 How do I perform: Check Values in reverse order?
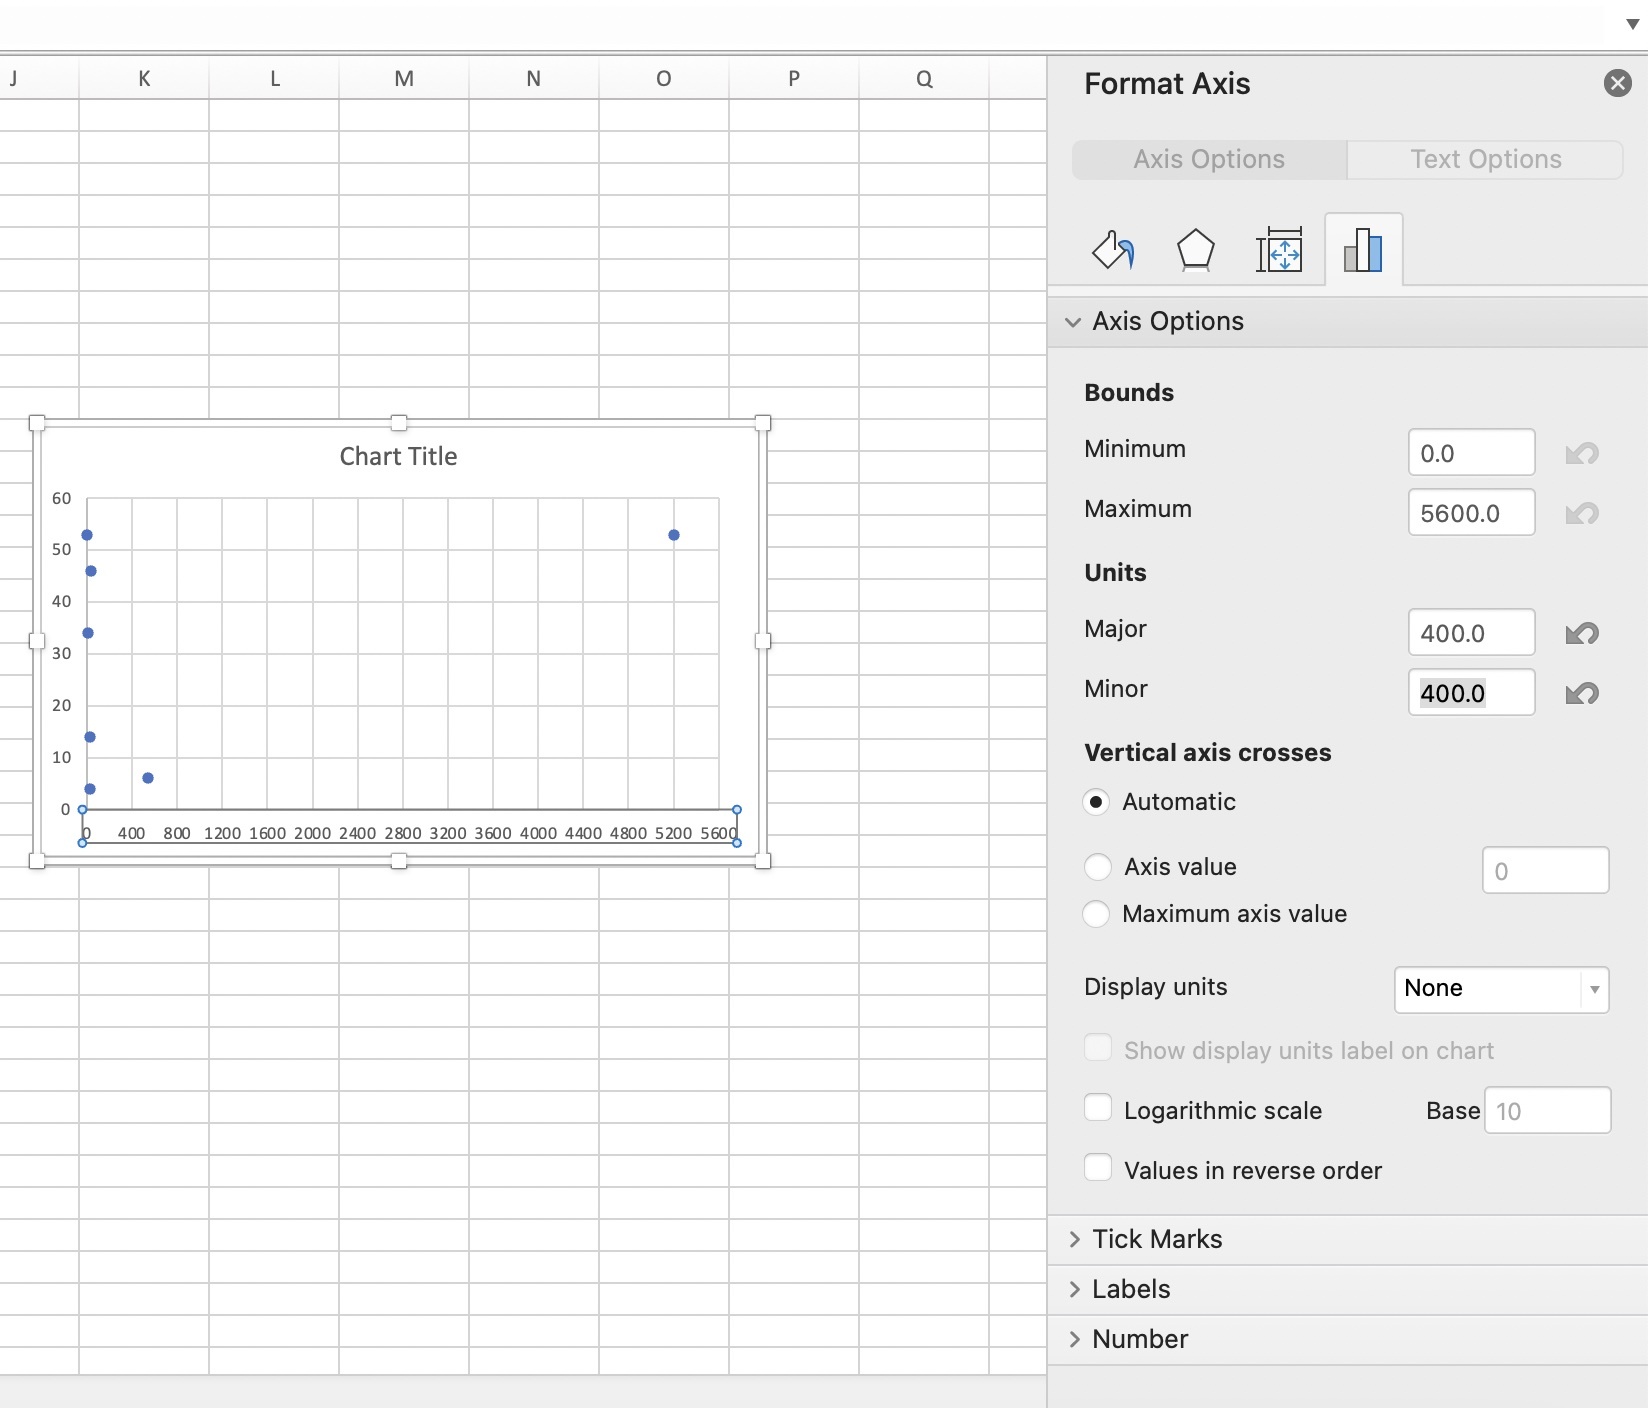pyautogui.click(x=1098, y=1169)
